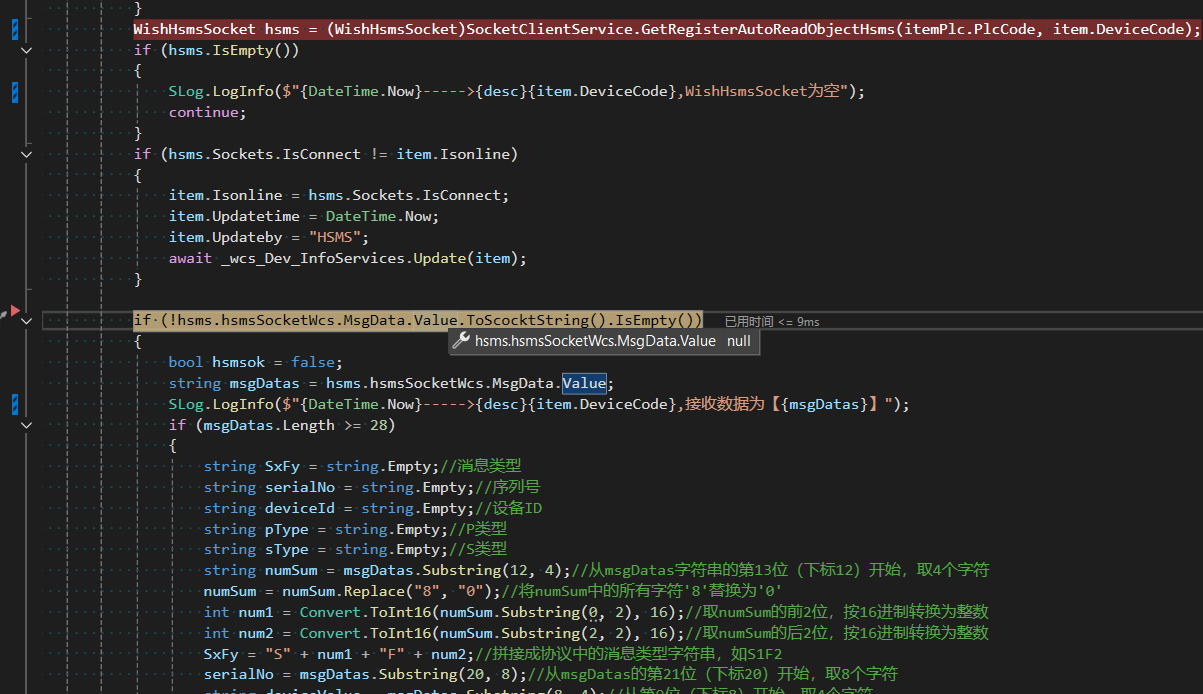
Task: Click the '//序列号' comment
Action: click(x=508, y=487)
